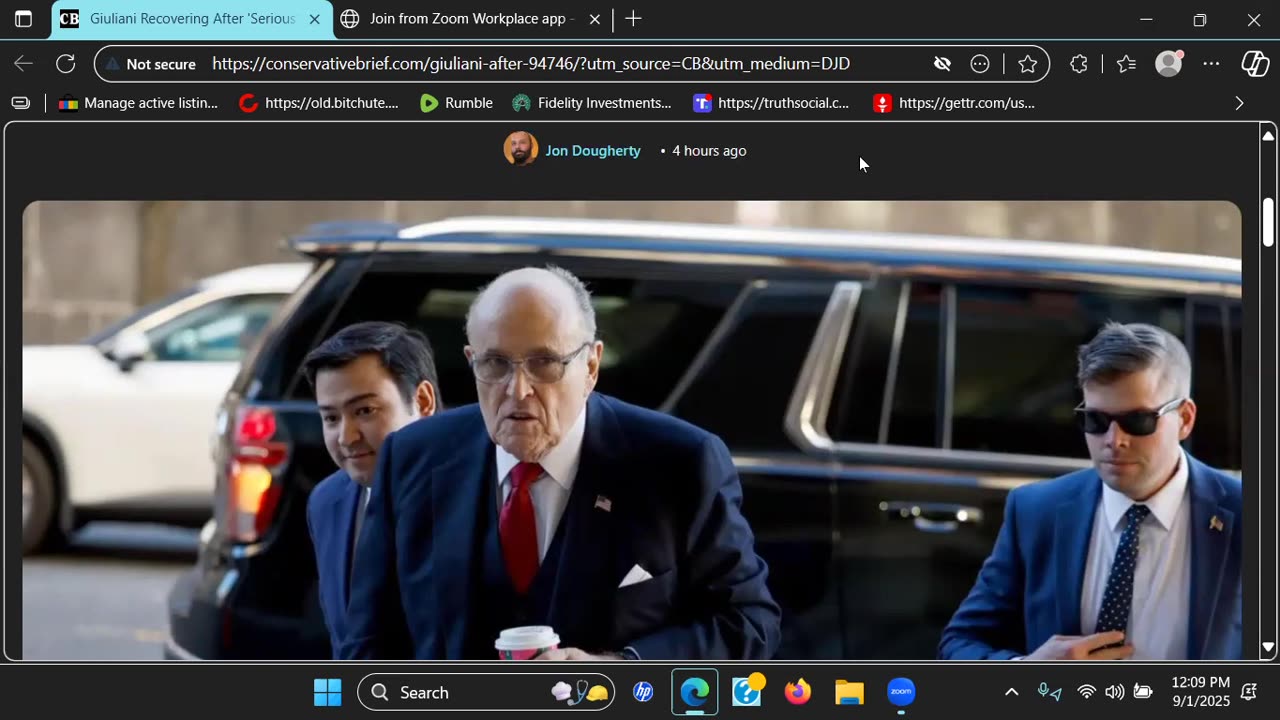1280x720 pixels.
Task: Close the Giuliani Recovering tab
Action: point(314,19)
